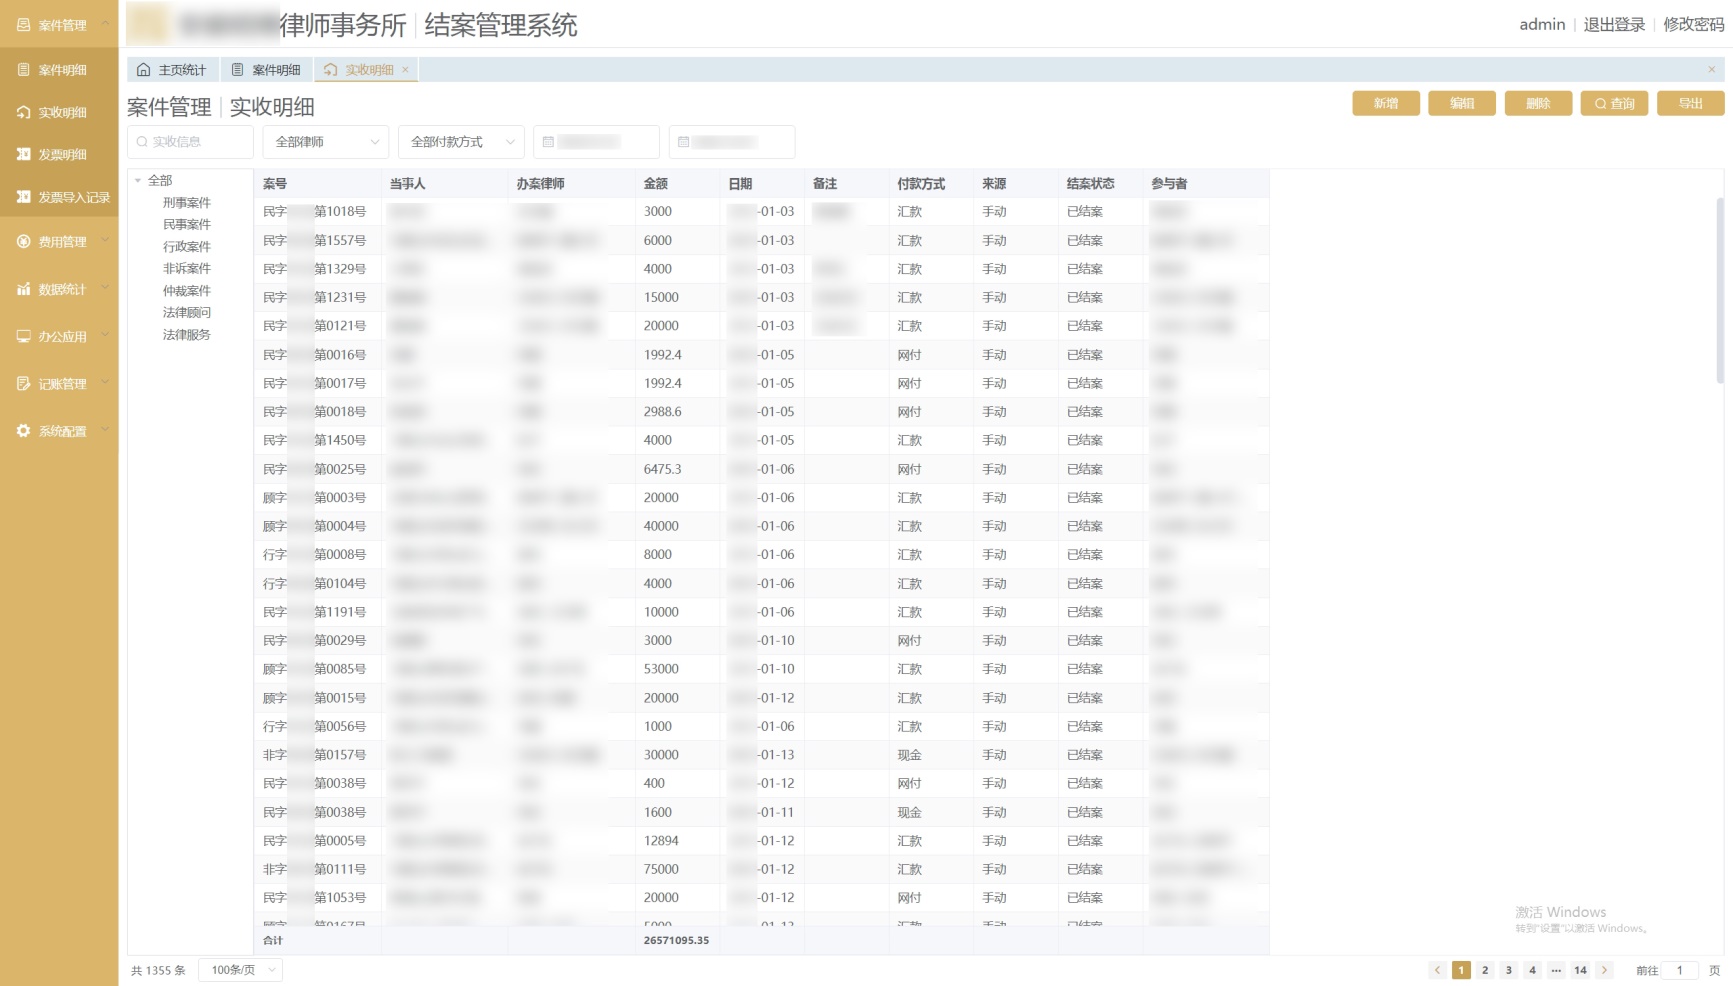Expand 系统配置 sidebar menu

(x=59, y=431)
